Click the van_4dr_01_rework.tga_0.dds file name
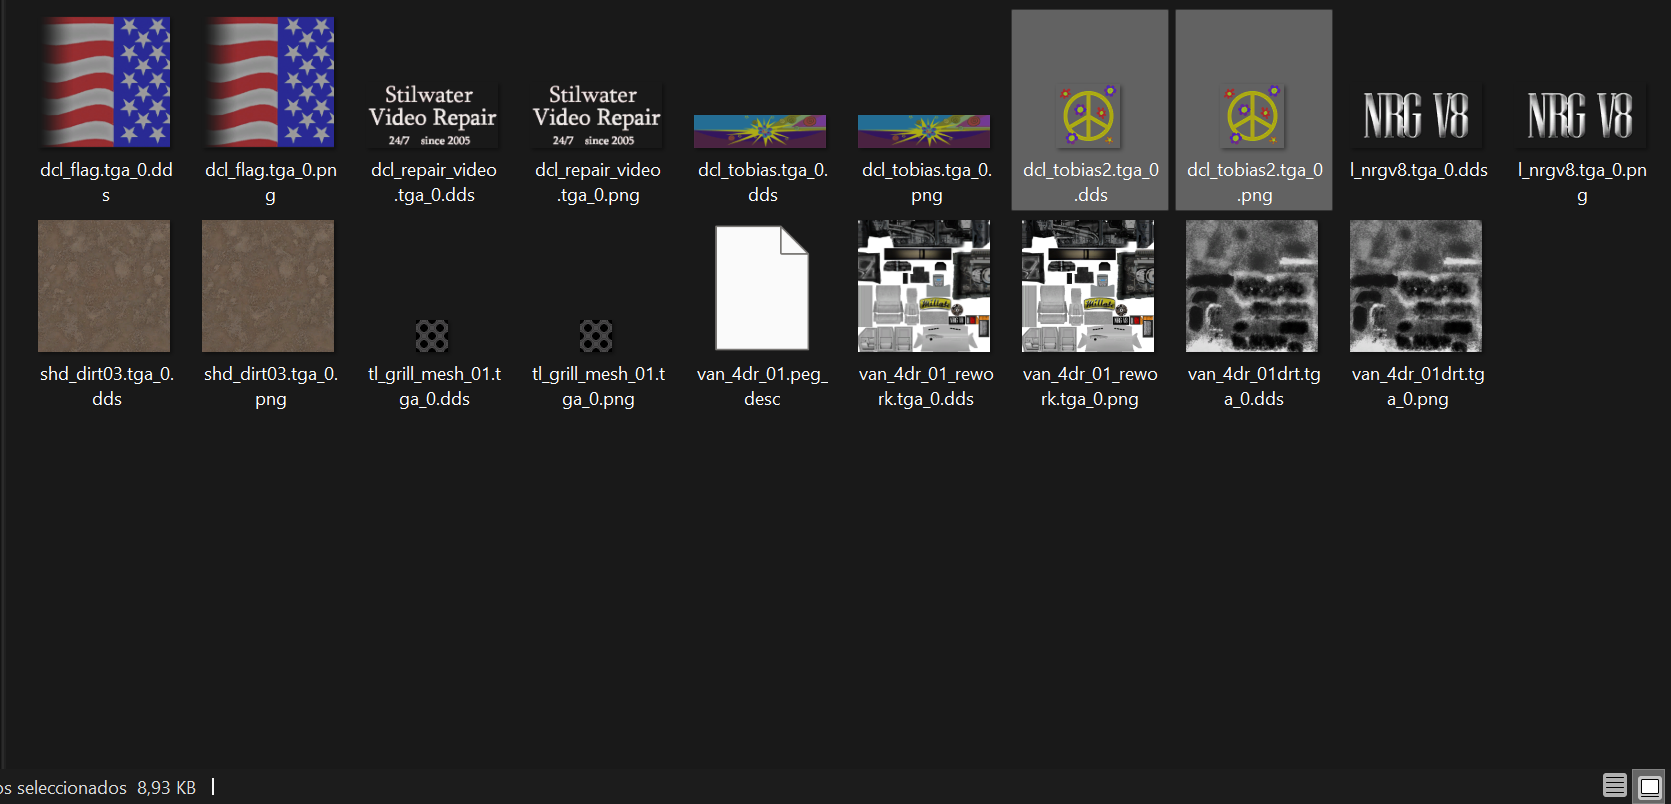Screen dimensions: 1671x804 coord(926,386)
